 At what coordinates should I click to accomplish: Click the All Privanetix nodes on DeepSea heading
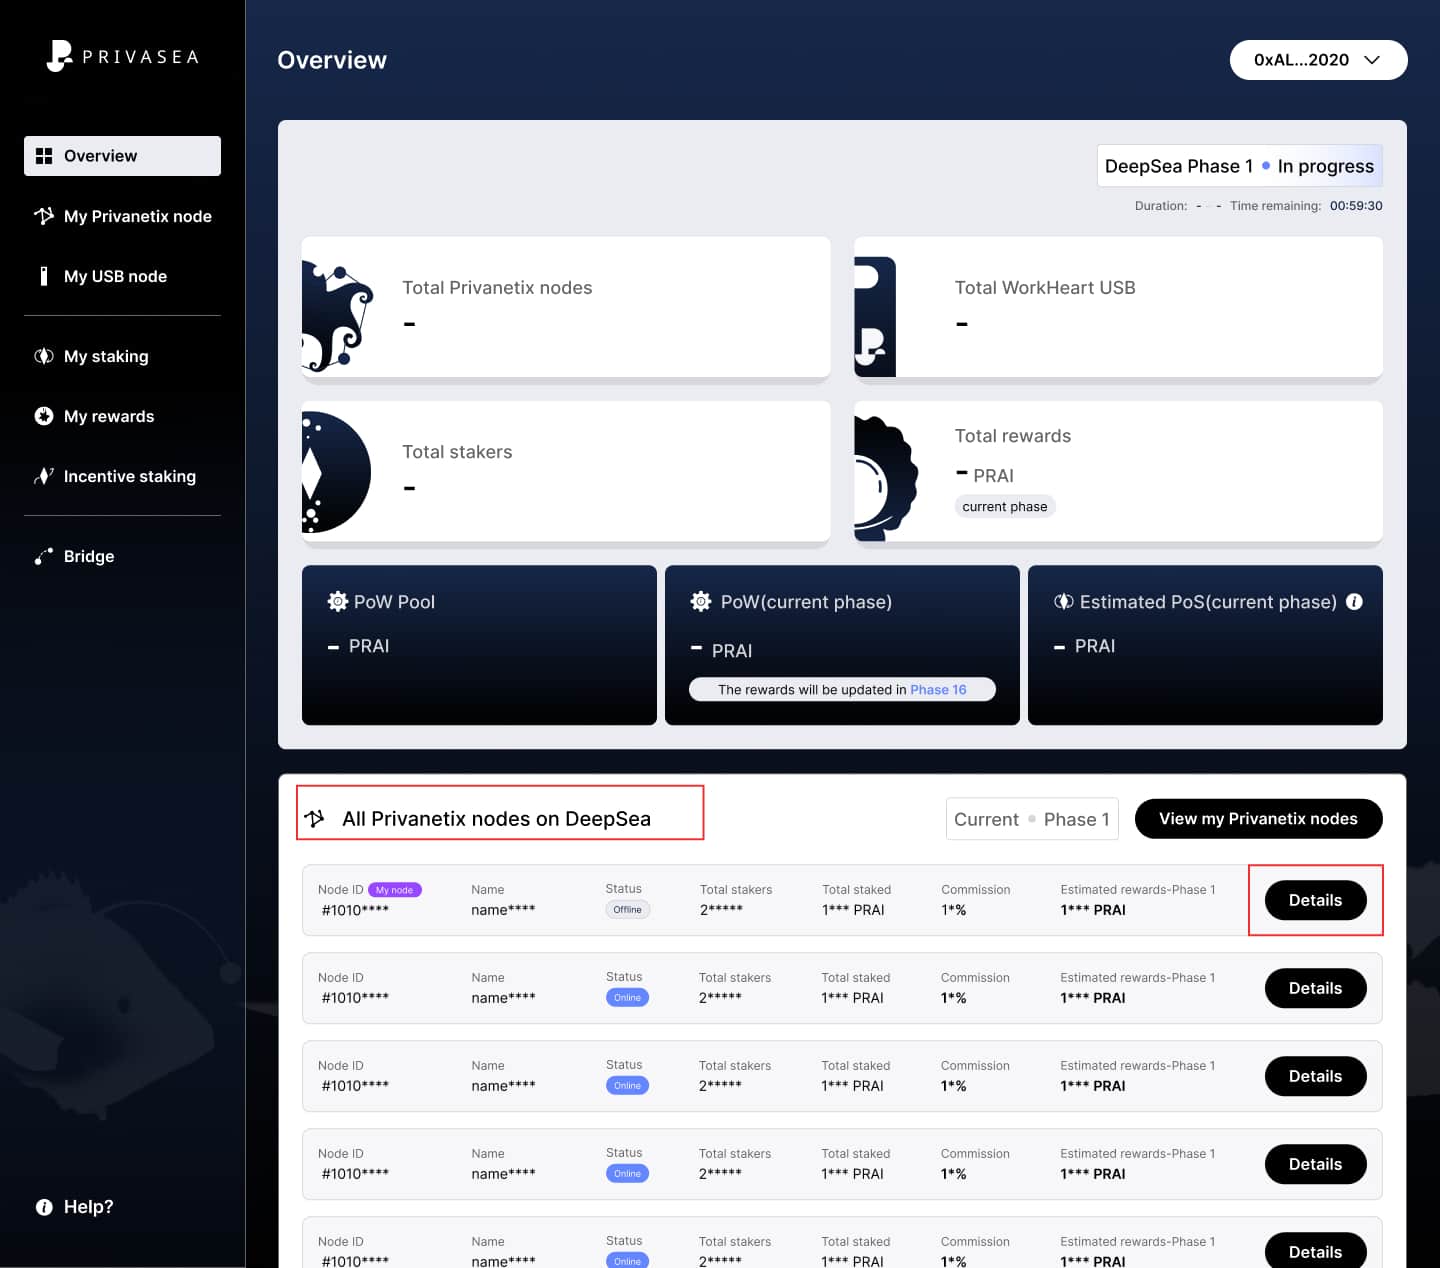click(496, 819)
